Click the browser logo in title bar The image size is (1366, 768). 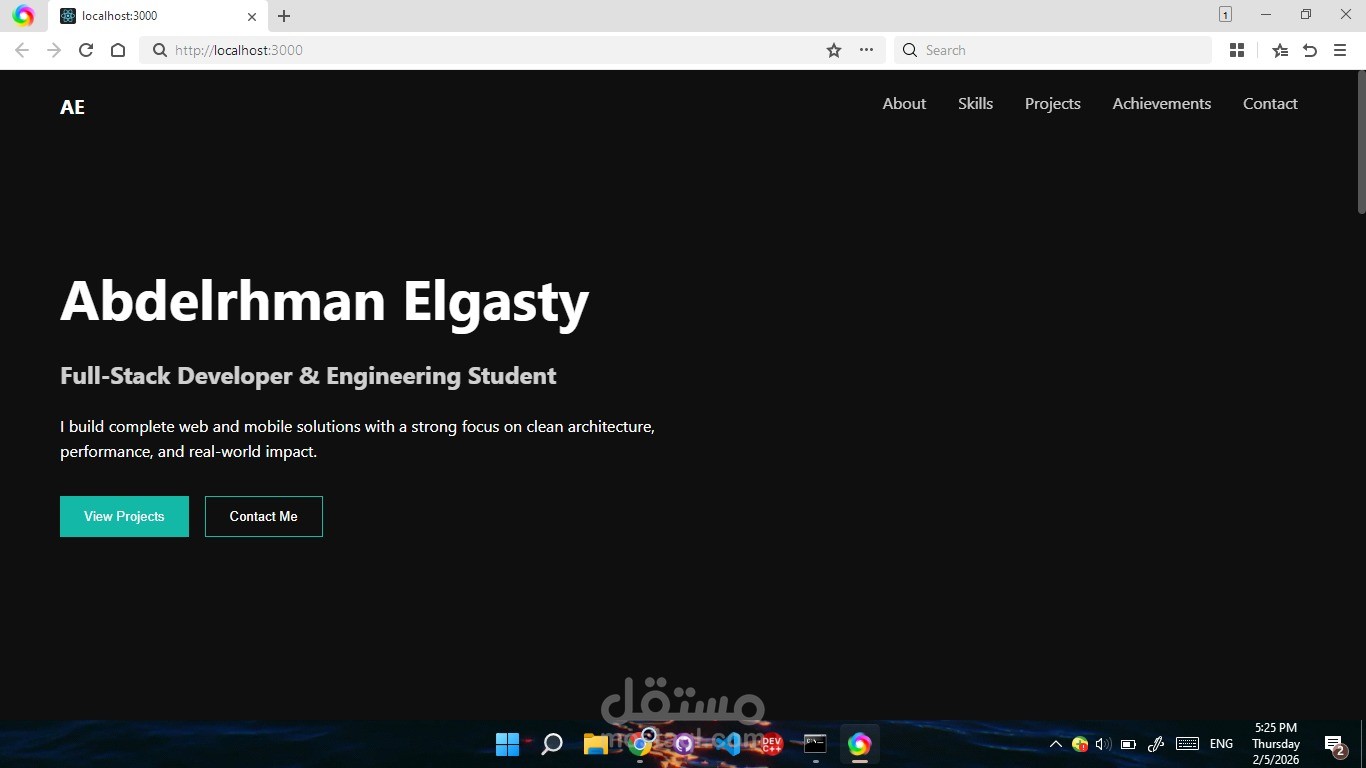point(23,16)
